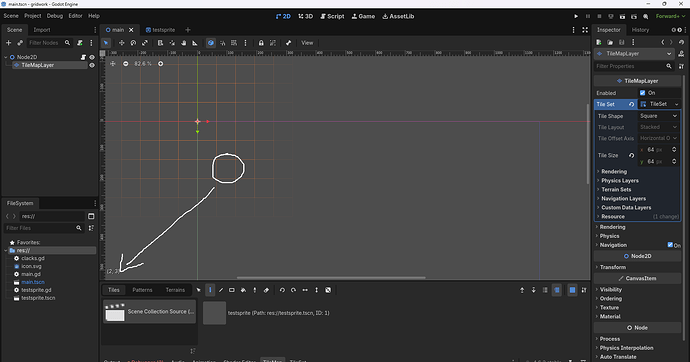Choose the tile Eraser tool

[266, 290]
